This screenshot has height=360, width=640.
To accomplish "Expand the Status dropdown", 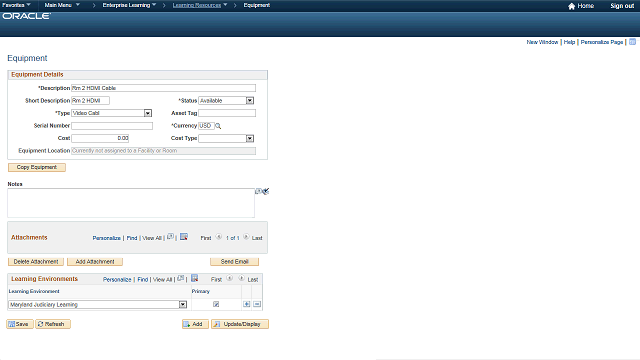I will [x=249, y=100].
